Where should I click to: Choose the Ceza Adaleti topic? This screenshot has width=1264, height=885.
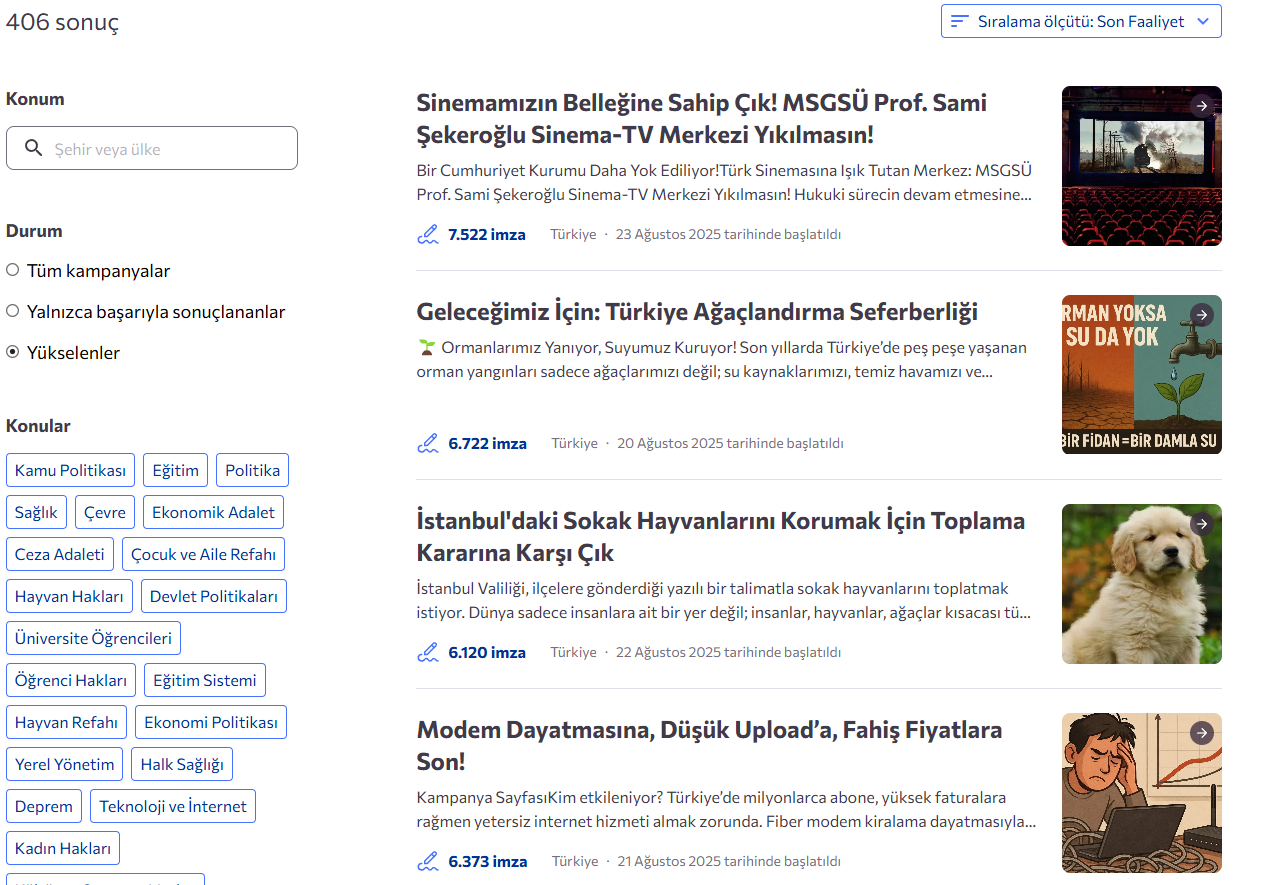[60, 554]
